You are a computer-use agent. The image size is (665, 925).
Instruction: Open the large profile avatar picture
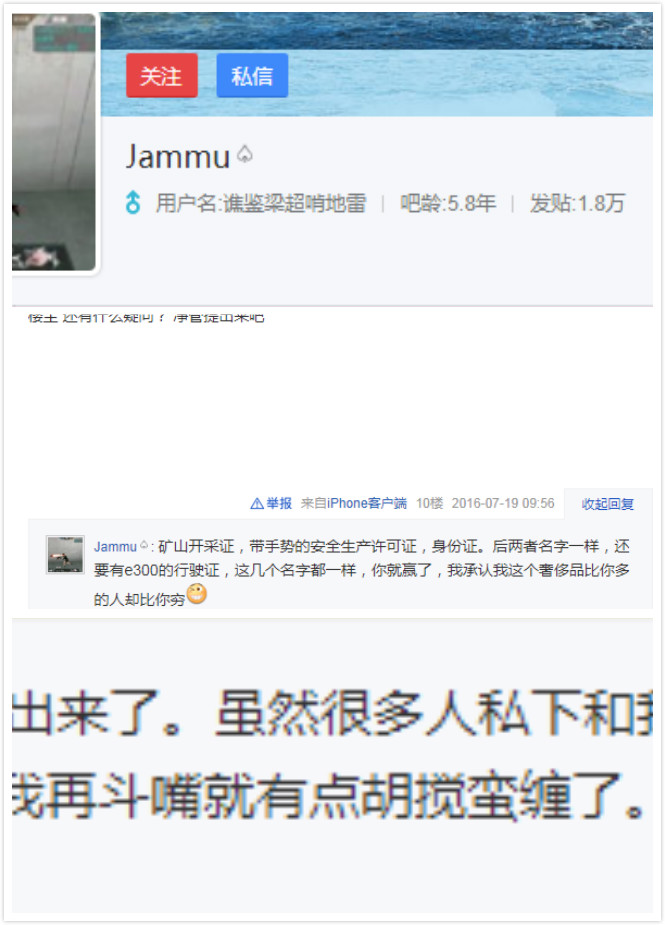(x=54, y=142)
